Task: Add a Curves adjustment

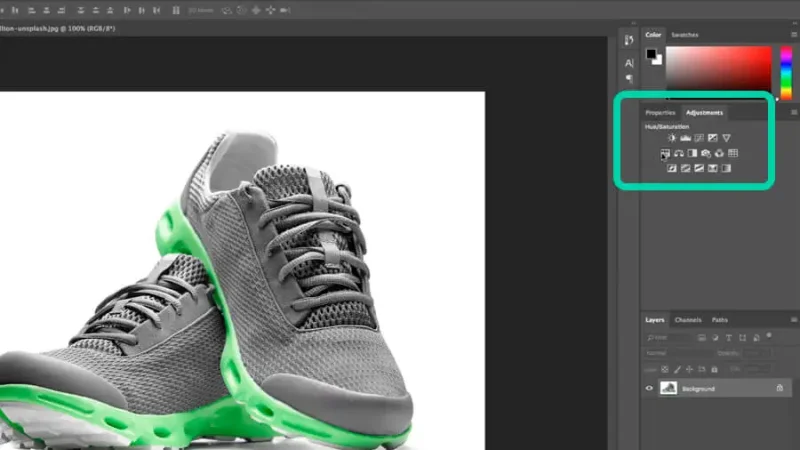Action: tap(699, 138)
